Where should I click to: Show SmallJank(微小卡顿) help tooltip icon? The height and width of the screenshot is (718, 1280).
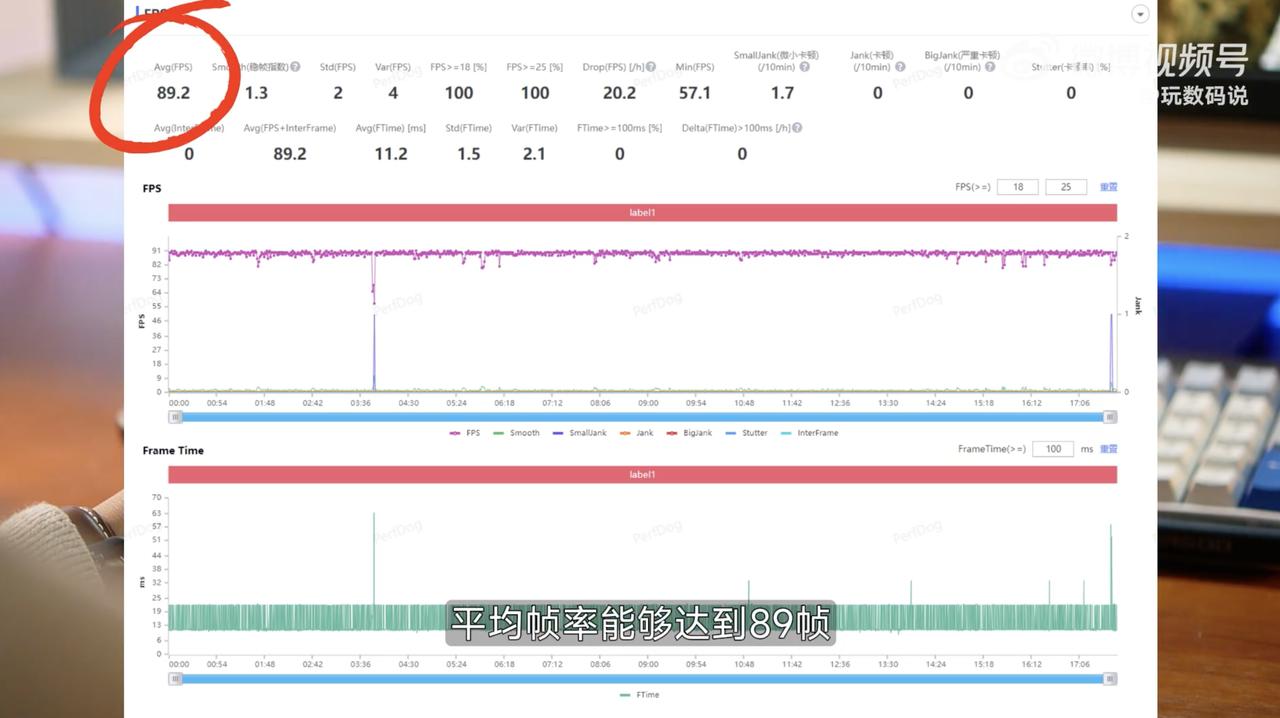(x=805, y=67)
